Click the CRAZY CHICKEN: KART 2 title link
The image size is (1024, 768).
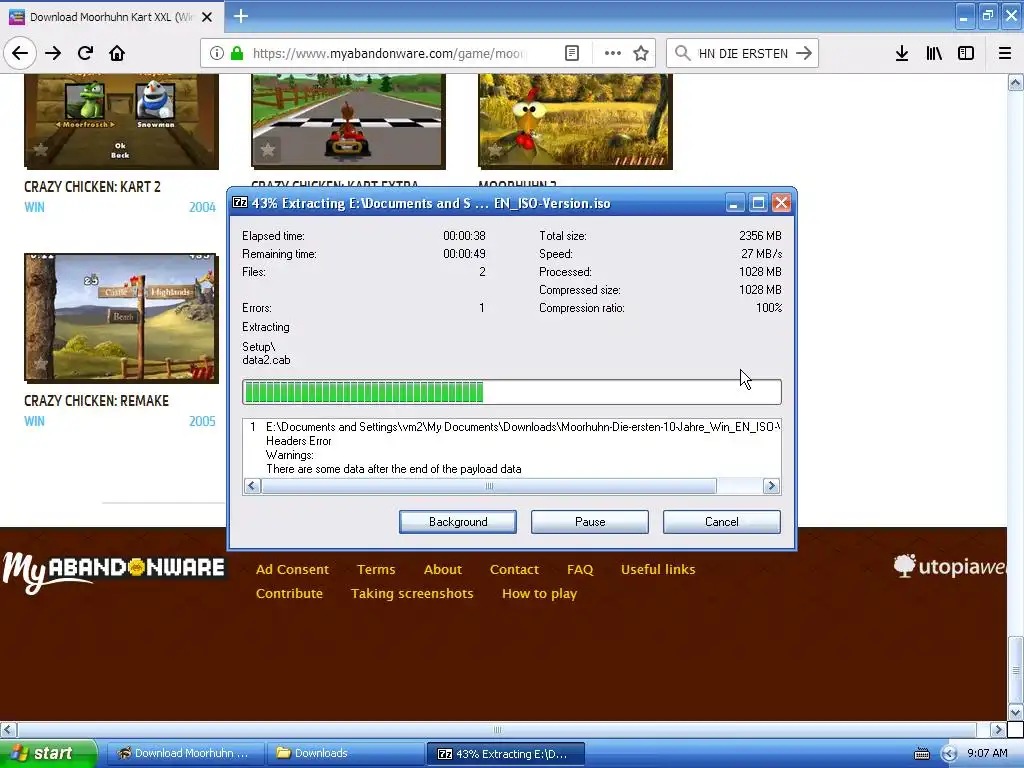tap(92, 187)
